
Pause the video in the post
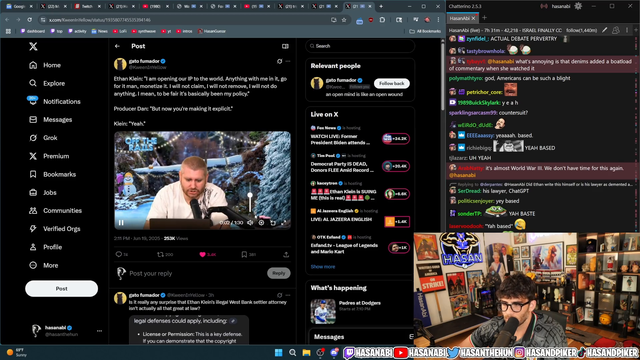tap(121, 222)
